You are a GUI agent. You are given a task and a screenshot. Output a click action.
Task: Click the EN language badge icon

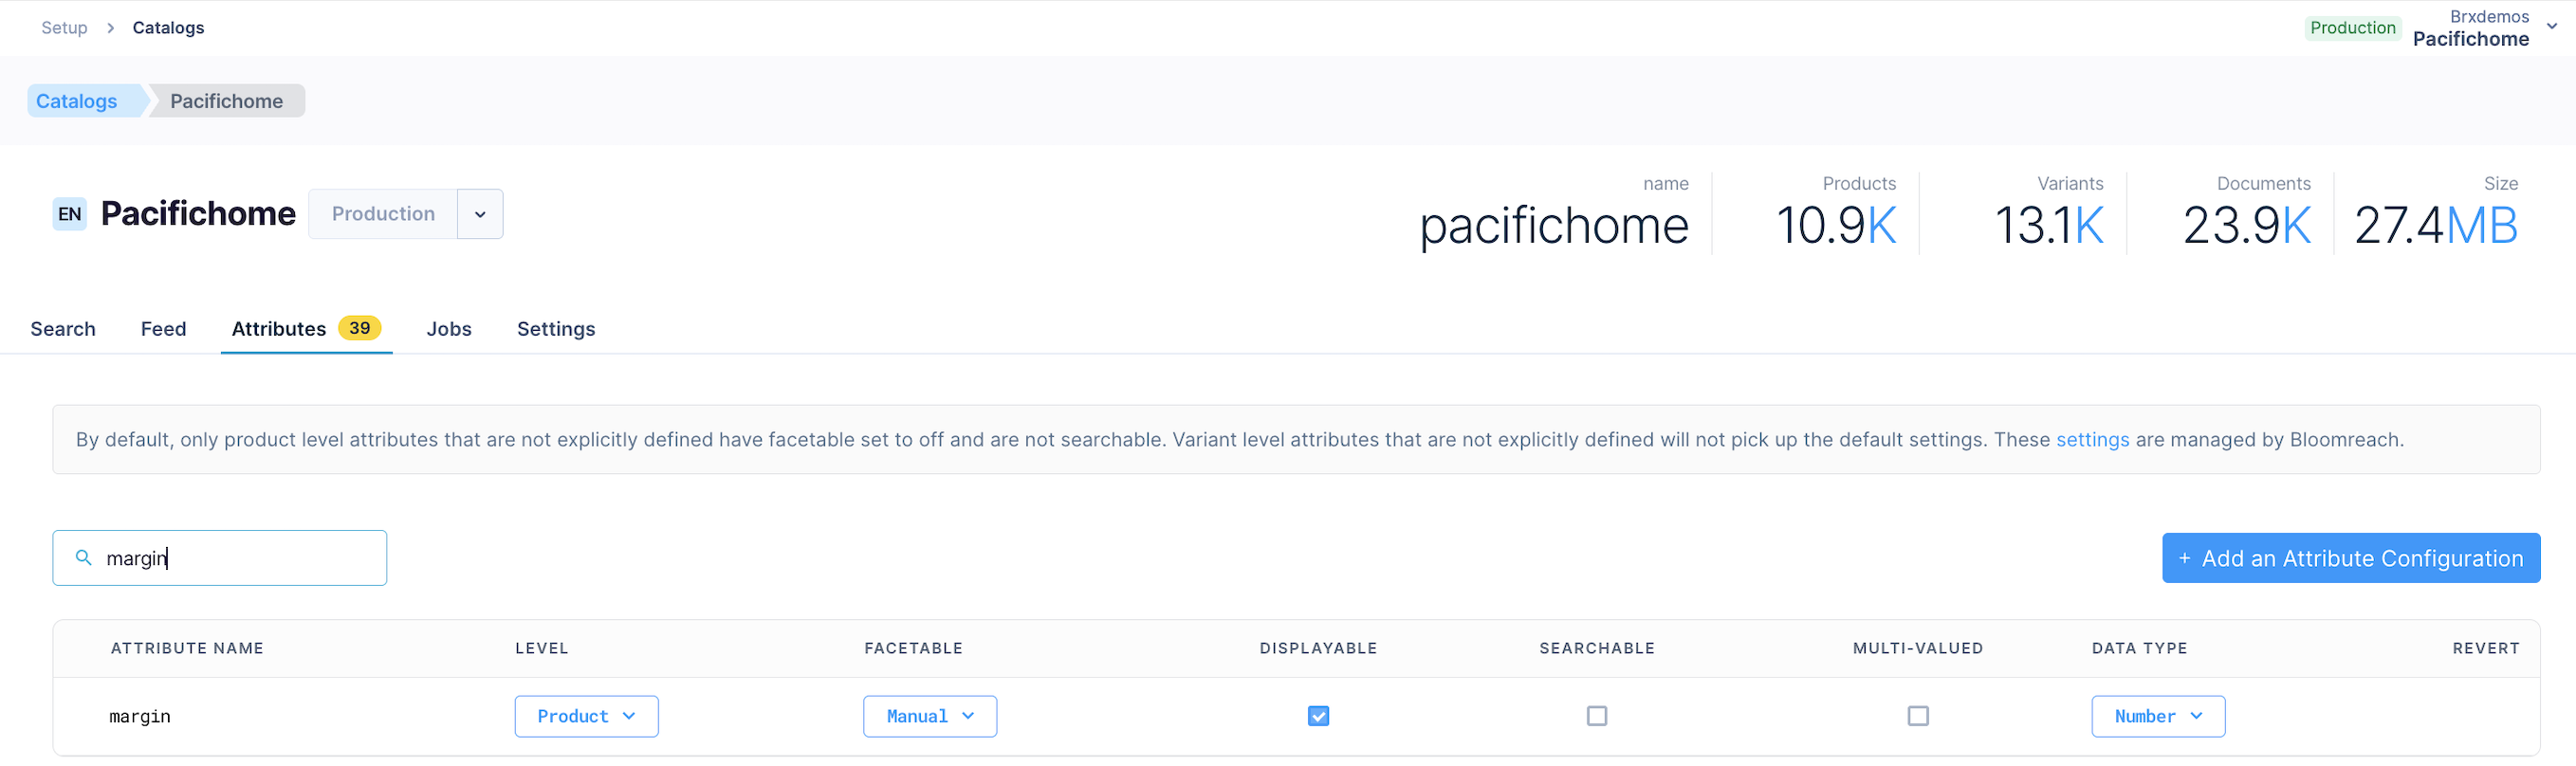70,214
